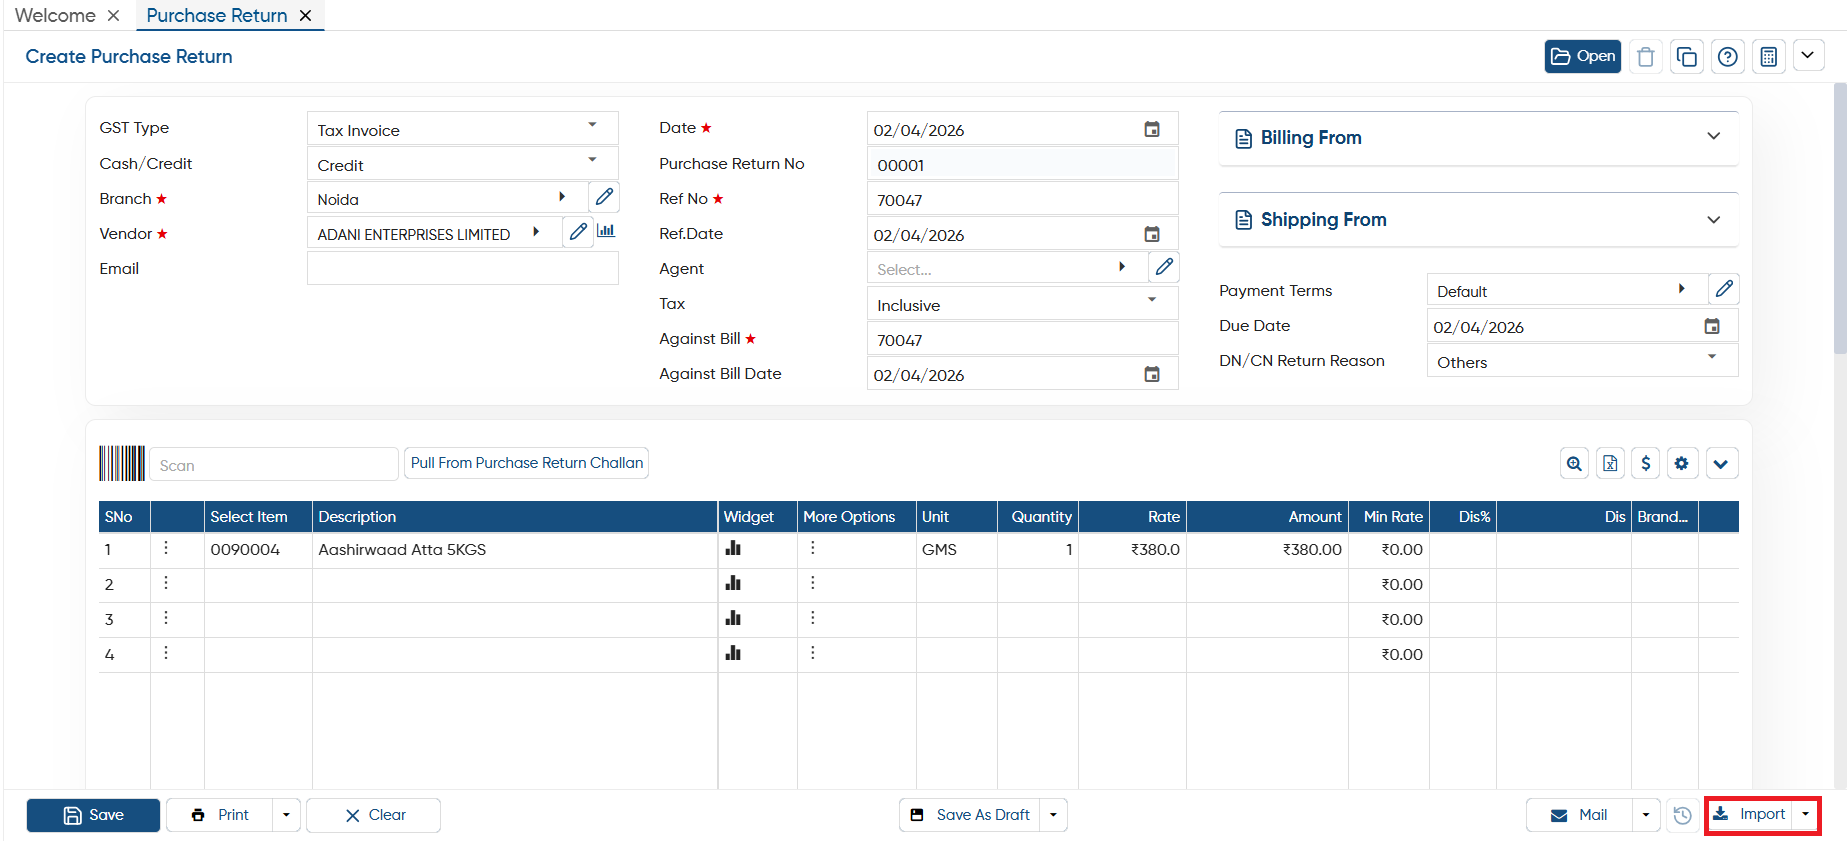Open the GST Type dropdown
Viewport: 1847px width, 841px height.
(x=462, y=129)
